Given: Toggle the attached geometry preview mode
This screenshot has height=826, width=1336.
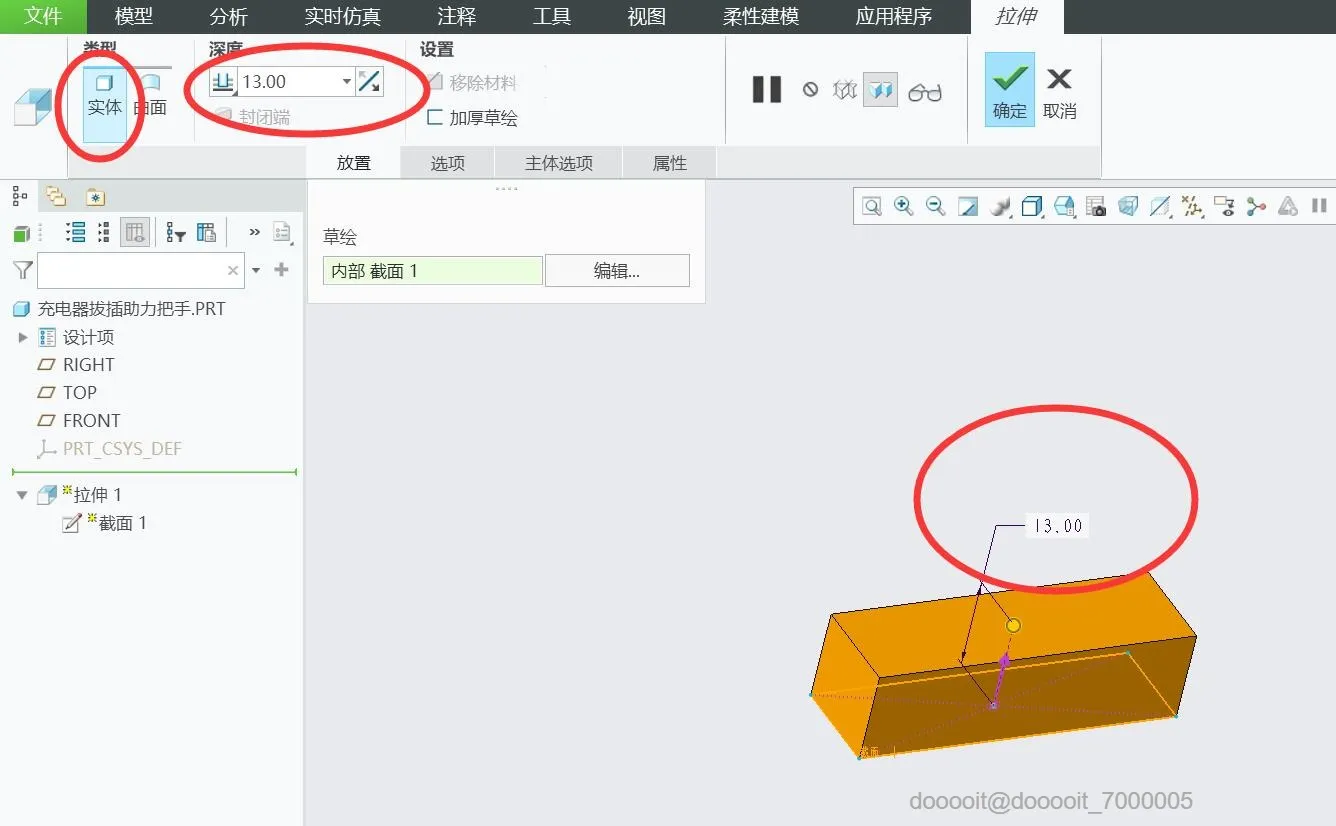Looking at the screenshot, I should click(880, 91).
